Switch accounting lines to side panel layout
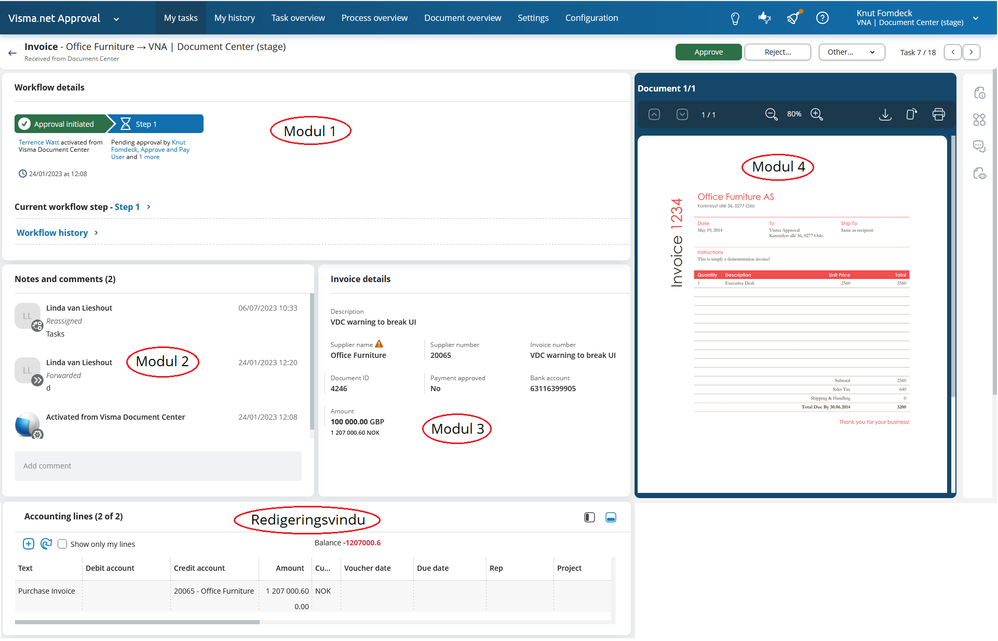Viewport: 998px width, 641px height. pos(589,518)
